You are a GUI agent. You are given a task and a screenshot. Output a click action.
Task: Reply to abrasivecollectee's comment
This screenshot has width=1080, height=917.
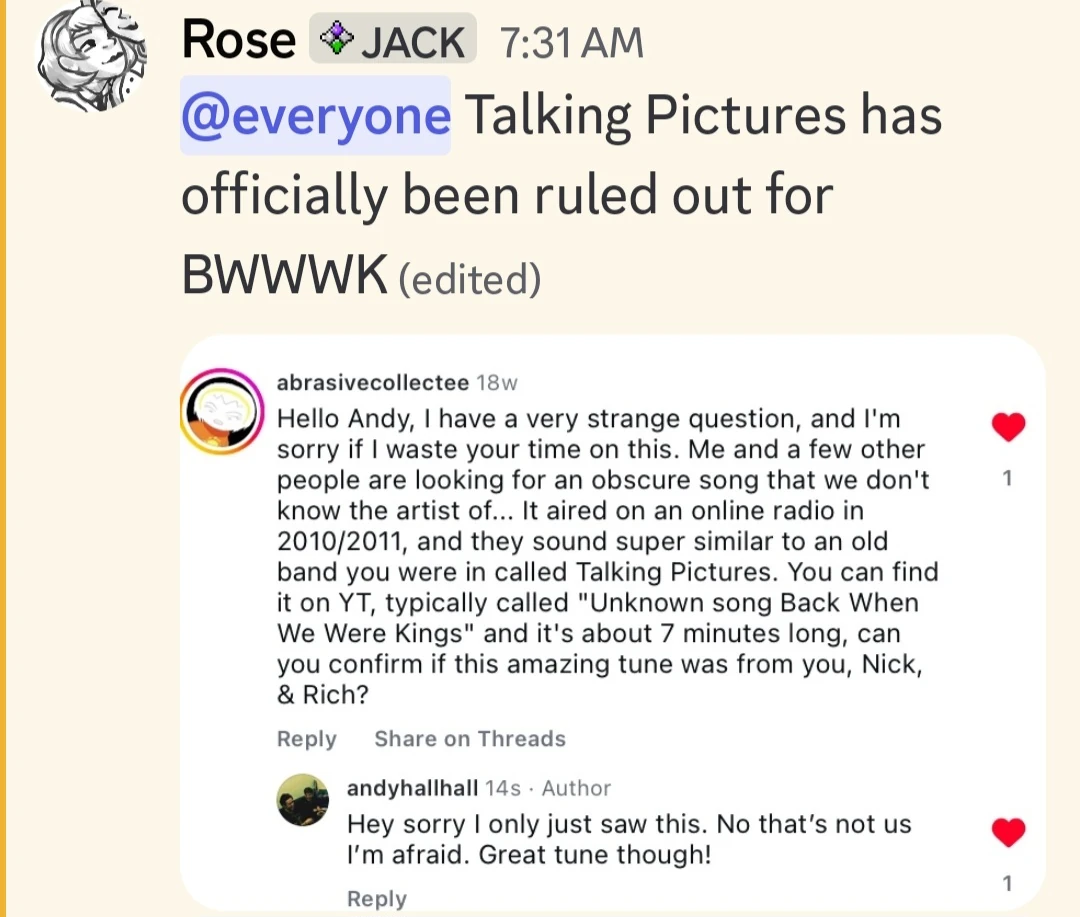pos(306,739)
